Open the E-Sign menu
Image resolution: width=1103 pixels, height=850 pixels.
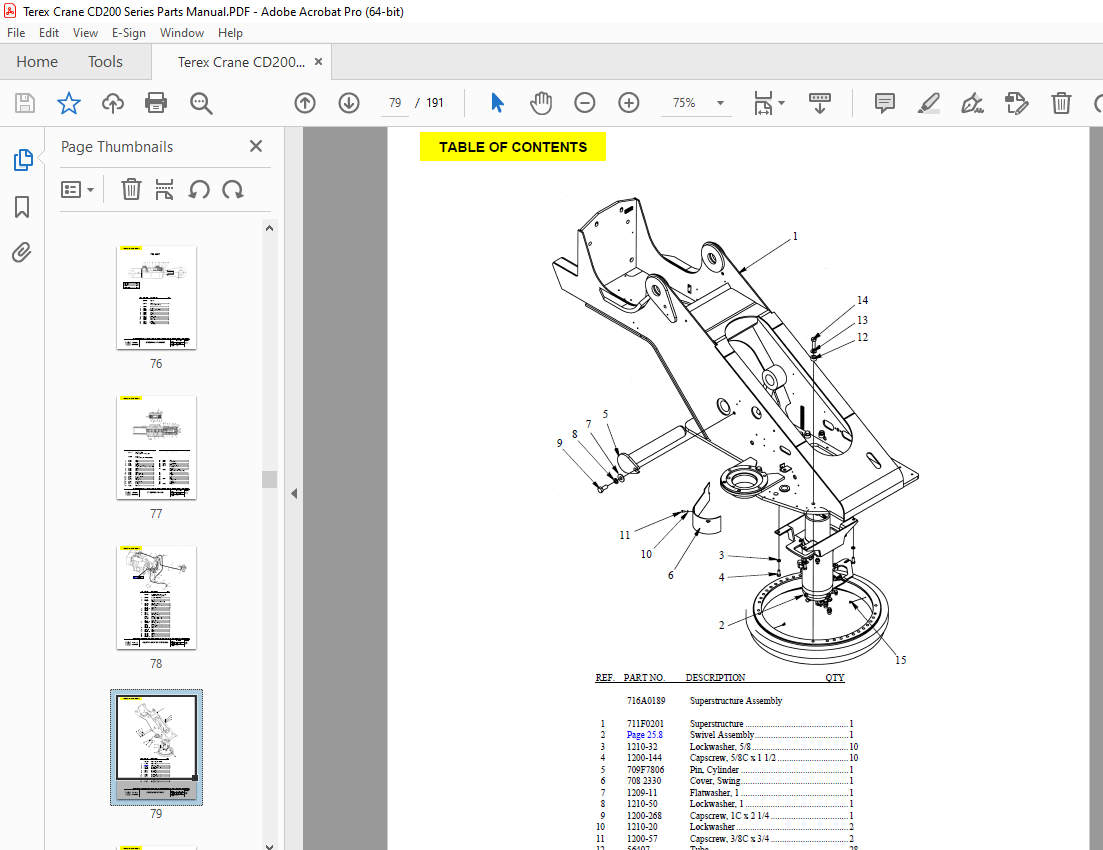(129, 32)
